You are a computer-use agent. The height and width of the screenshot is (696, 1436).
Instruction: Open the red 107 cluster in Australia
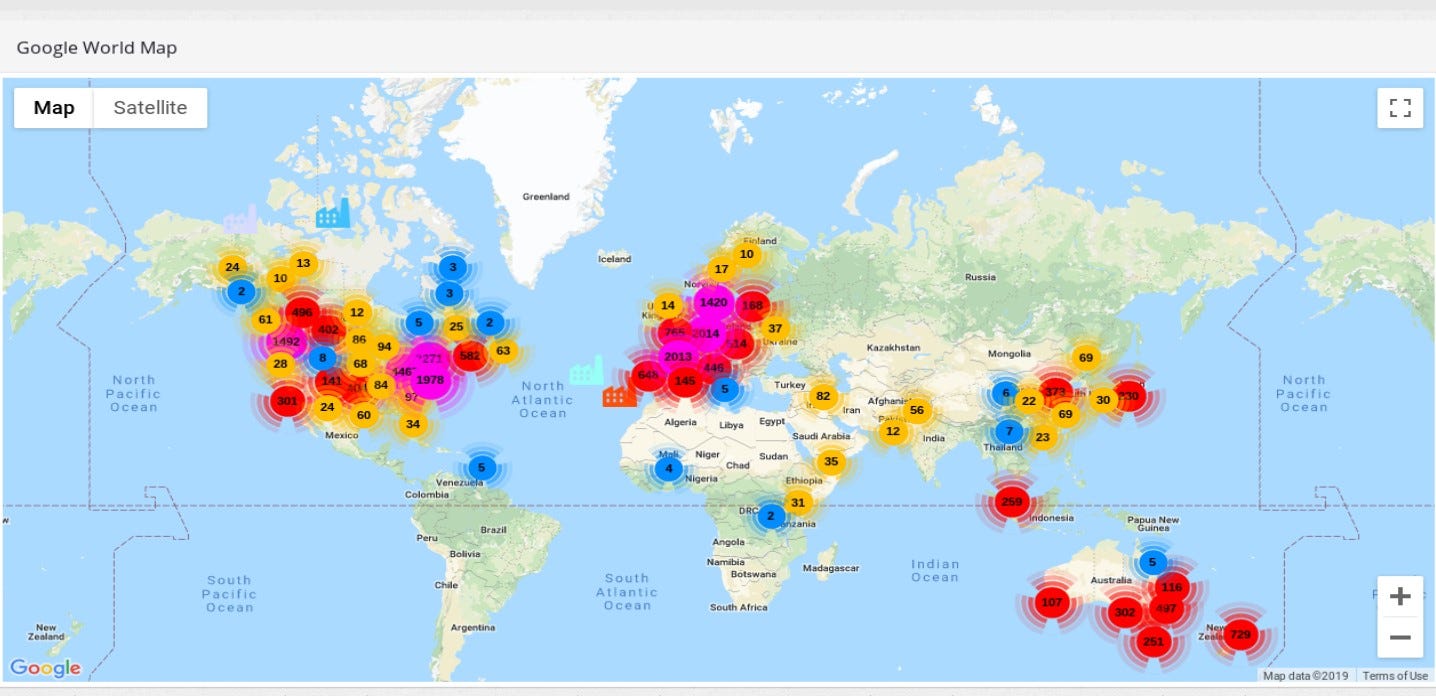pyautogui.click(x=1052, y=602)
